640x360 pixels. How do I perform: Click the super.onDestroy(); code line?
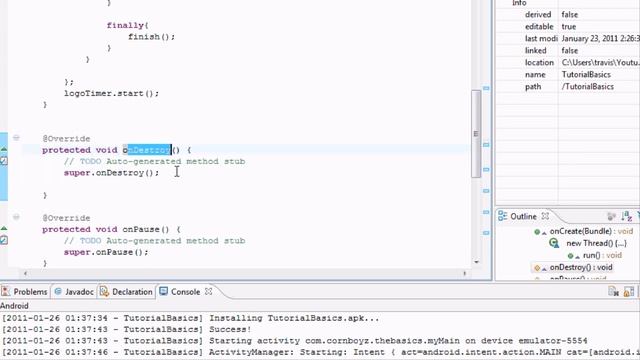click(x=111, y=173)
